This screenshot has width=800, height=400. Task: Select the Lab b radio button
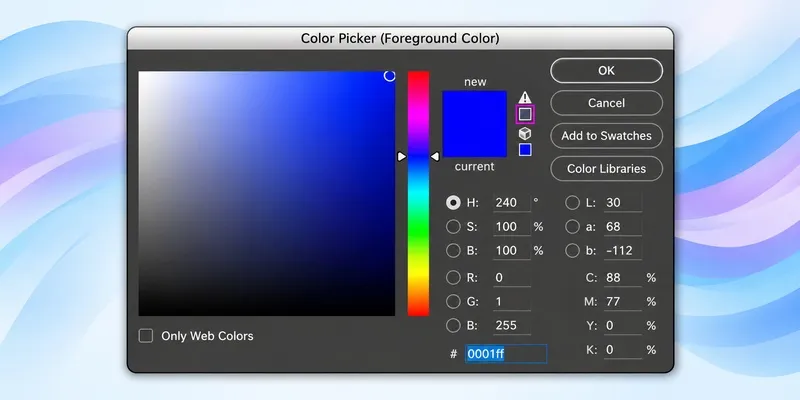[x=572, y=251]
